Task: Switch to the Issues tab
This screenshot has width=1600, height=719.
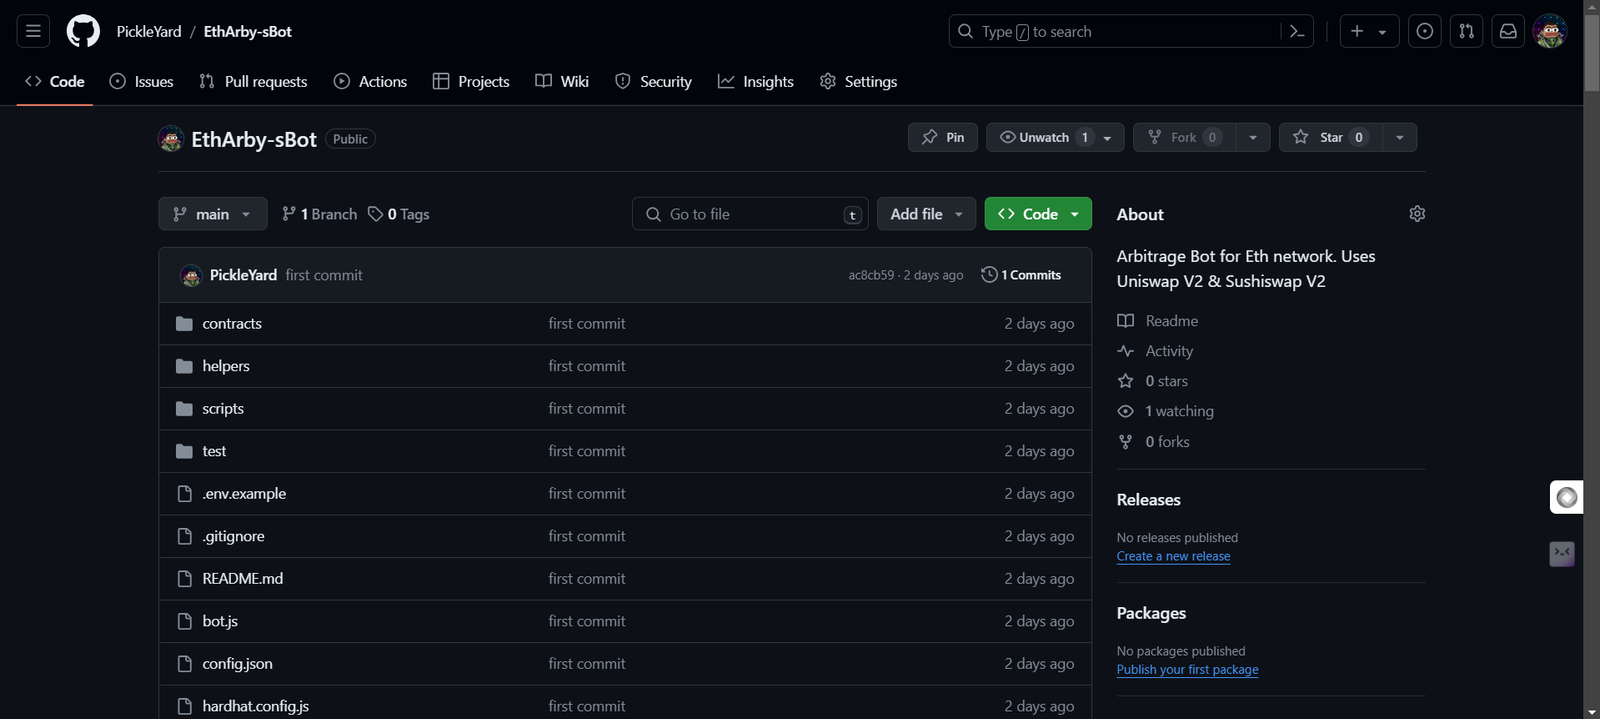Action: click(142, 82)
